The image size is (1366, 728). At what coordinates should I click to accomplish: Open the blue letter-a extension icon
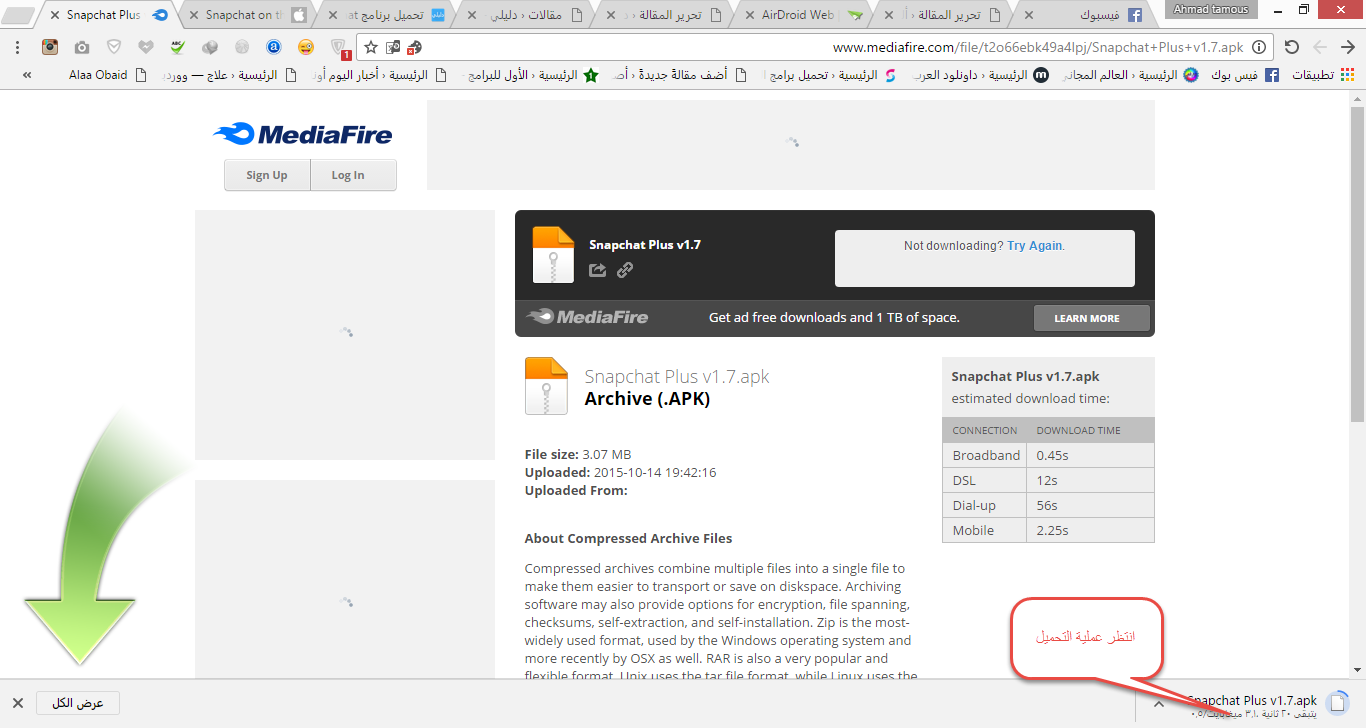point(274,47)
